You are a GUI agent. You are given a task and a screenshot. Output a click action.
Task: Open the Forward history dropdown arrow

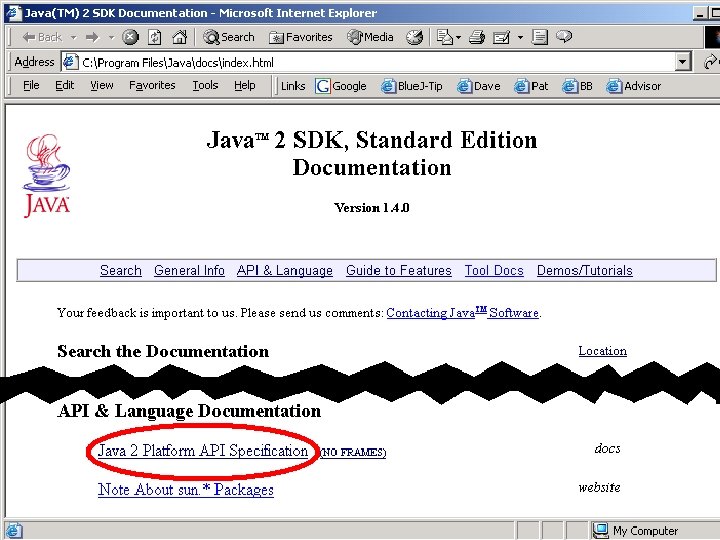pyautogui.click(x=111, y=37)
